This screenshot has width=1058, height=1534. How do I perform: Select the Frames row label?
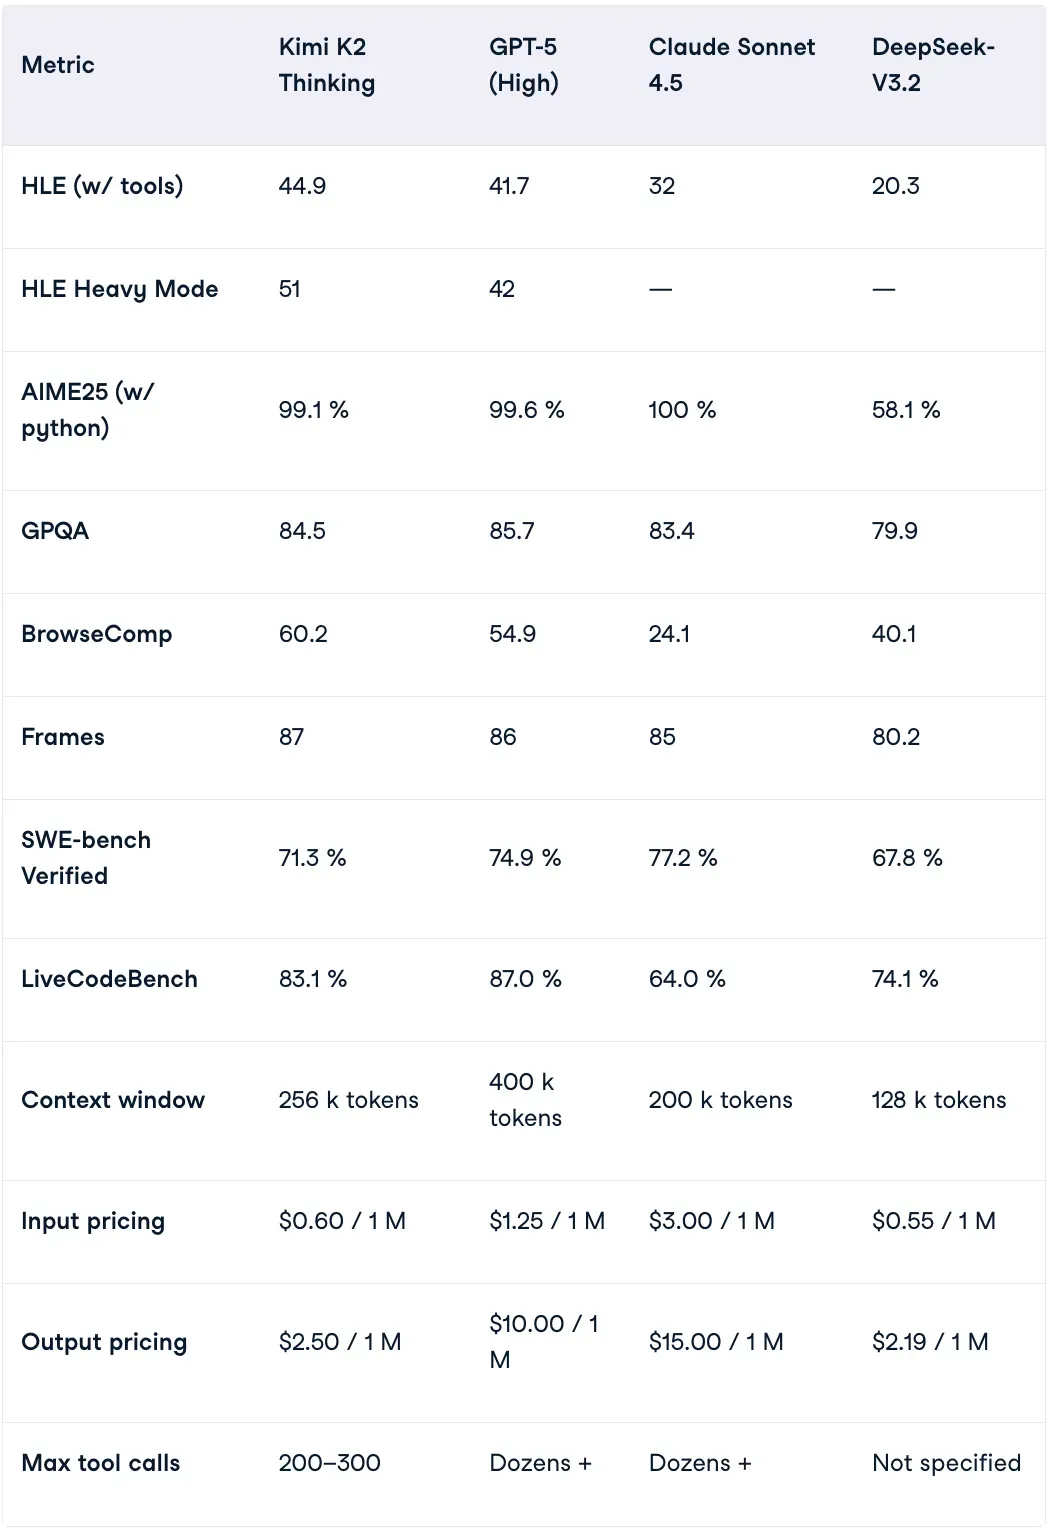(x=63, y=737)
